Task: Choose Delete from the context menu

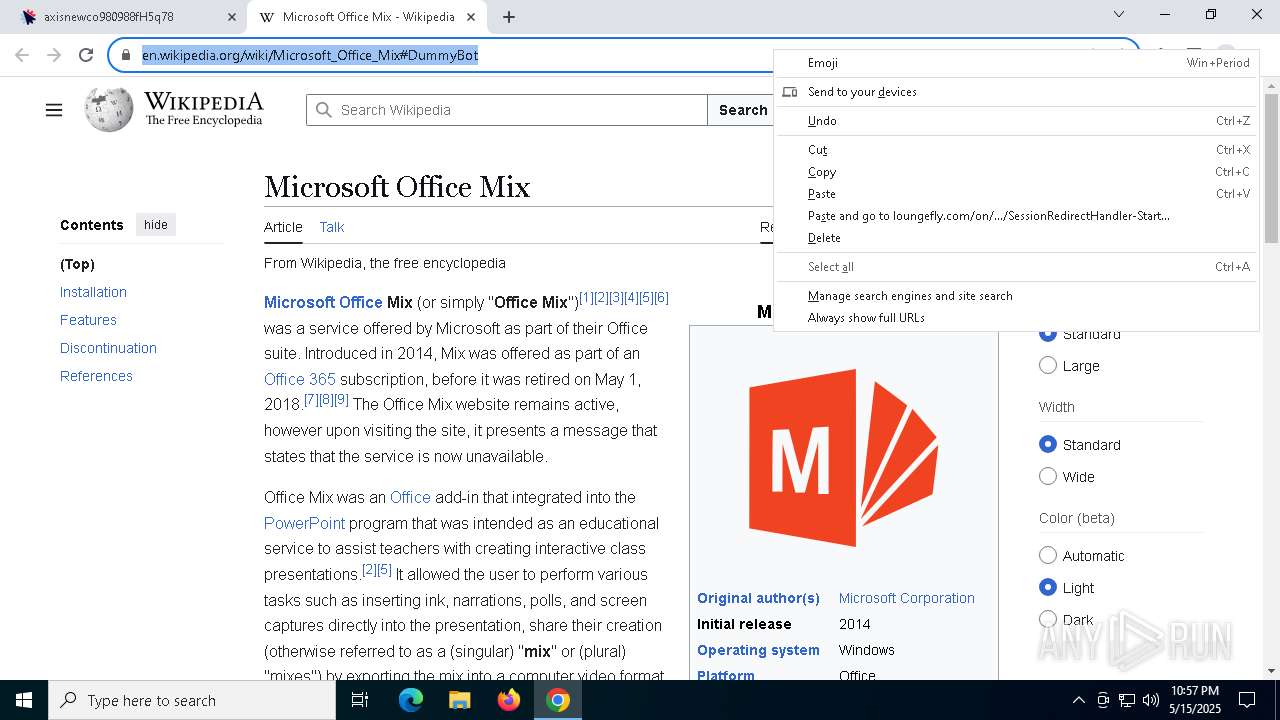Action: (1016, 238)
